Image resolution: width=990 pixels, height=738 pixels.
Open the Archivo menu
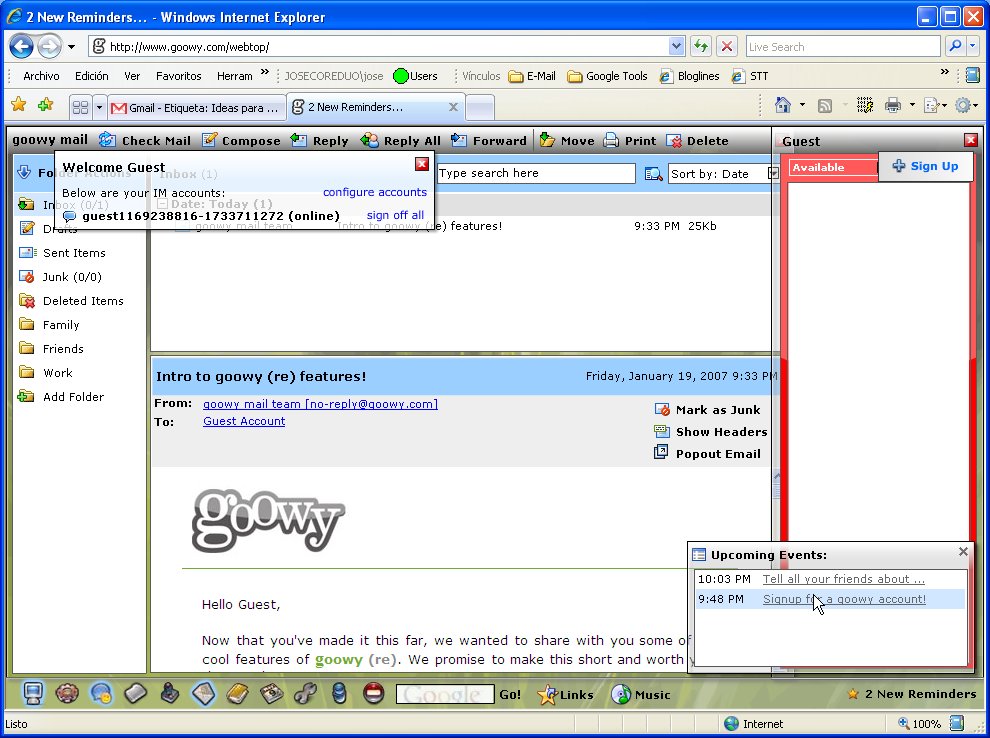point(41,76)
